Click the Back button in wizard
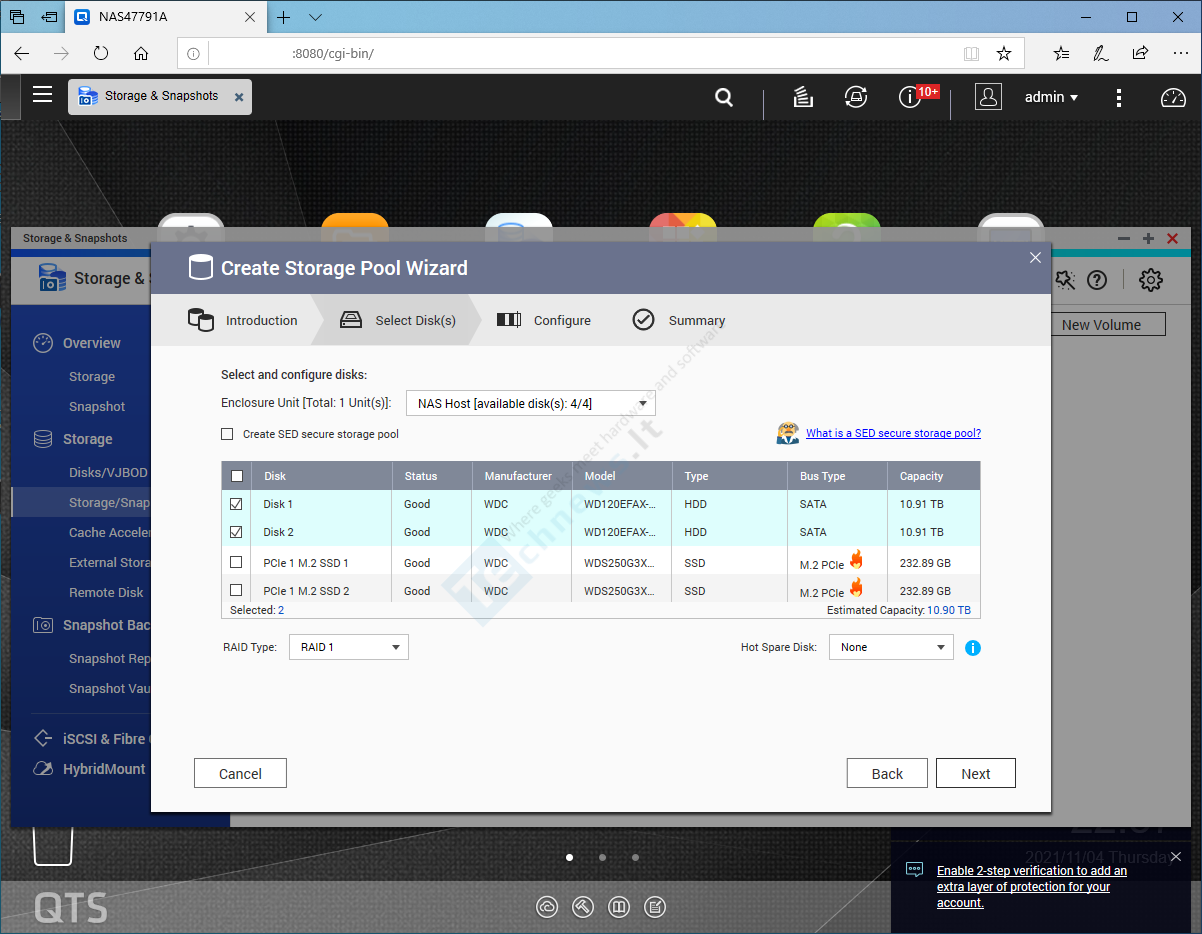The height and width of the screenshot is (934, 1202). click(887, 774)
